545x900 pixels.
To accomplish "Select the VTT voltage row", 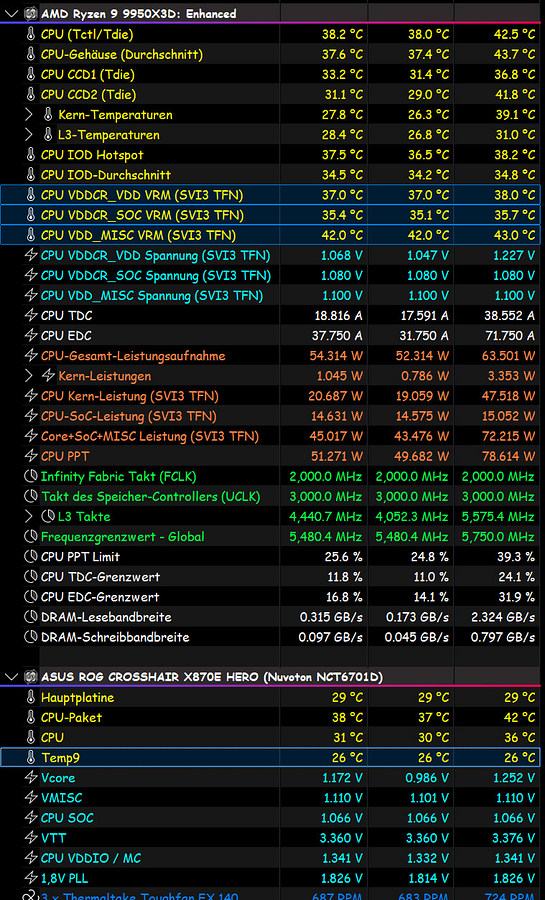I will click(x=272, y=838).
